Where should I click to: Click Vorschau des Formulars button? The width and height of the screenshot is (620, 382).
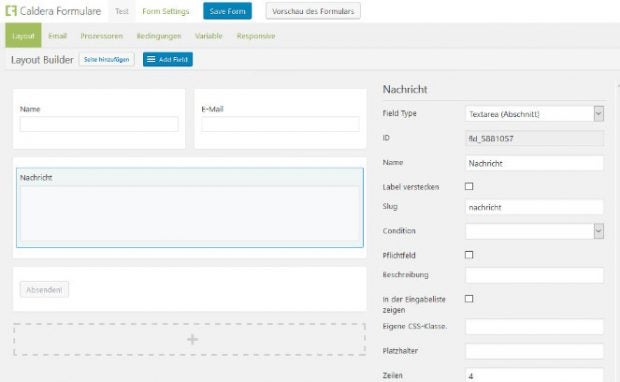point(313,11)
